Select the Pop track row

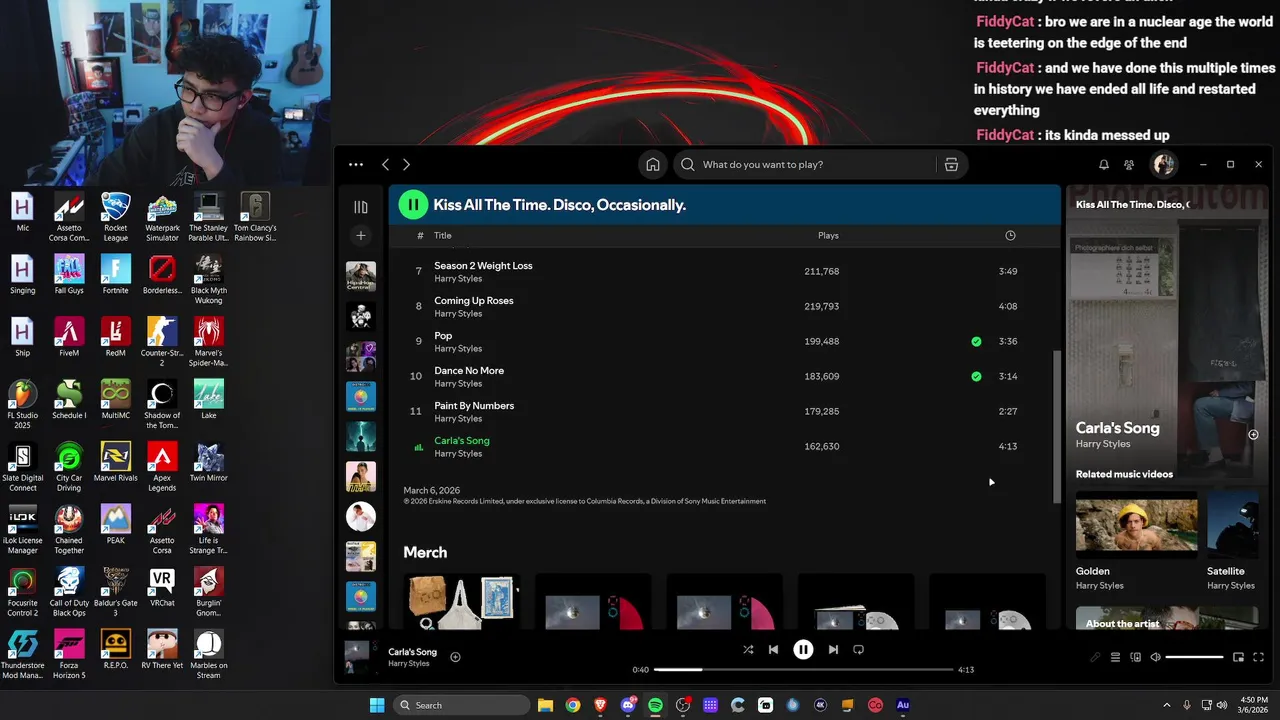pos(726,341)
